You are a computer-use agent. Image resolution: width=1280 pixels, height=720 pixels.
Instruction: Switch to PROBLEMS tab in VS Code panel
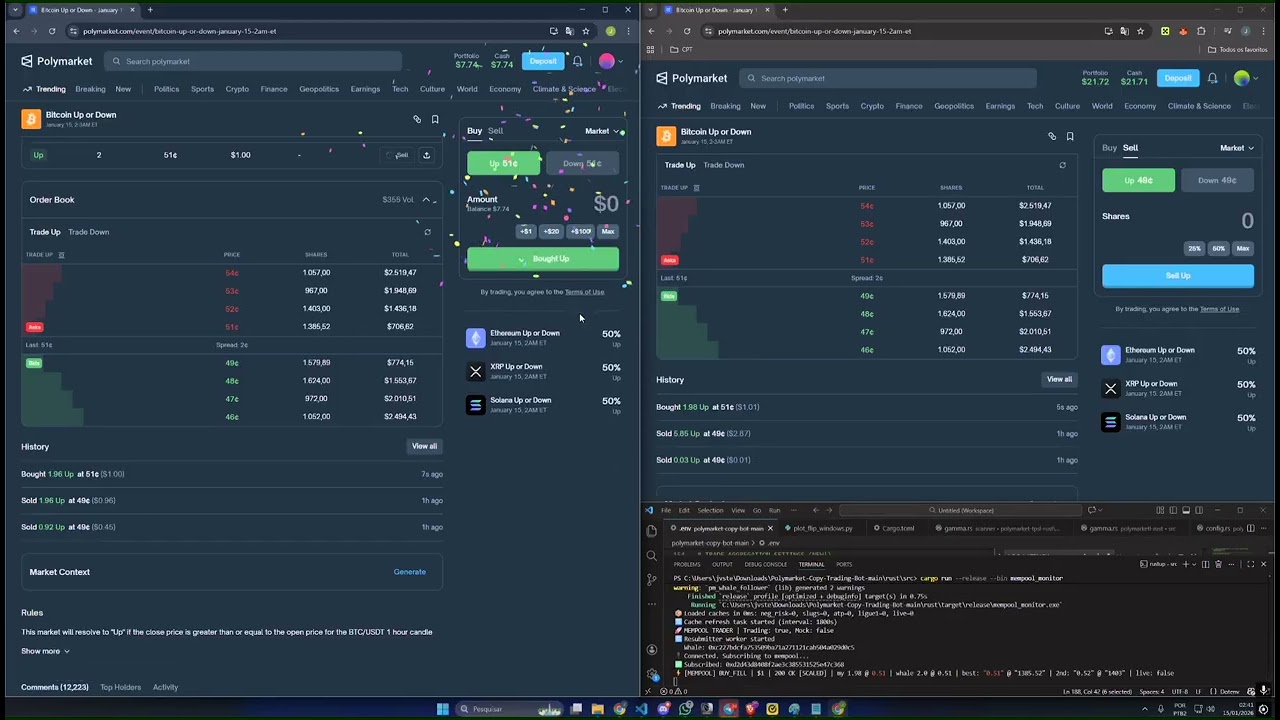pyautogui.click(x=687, y=564)
